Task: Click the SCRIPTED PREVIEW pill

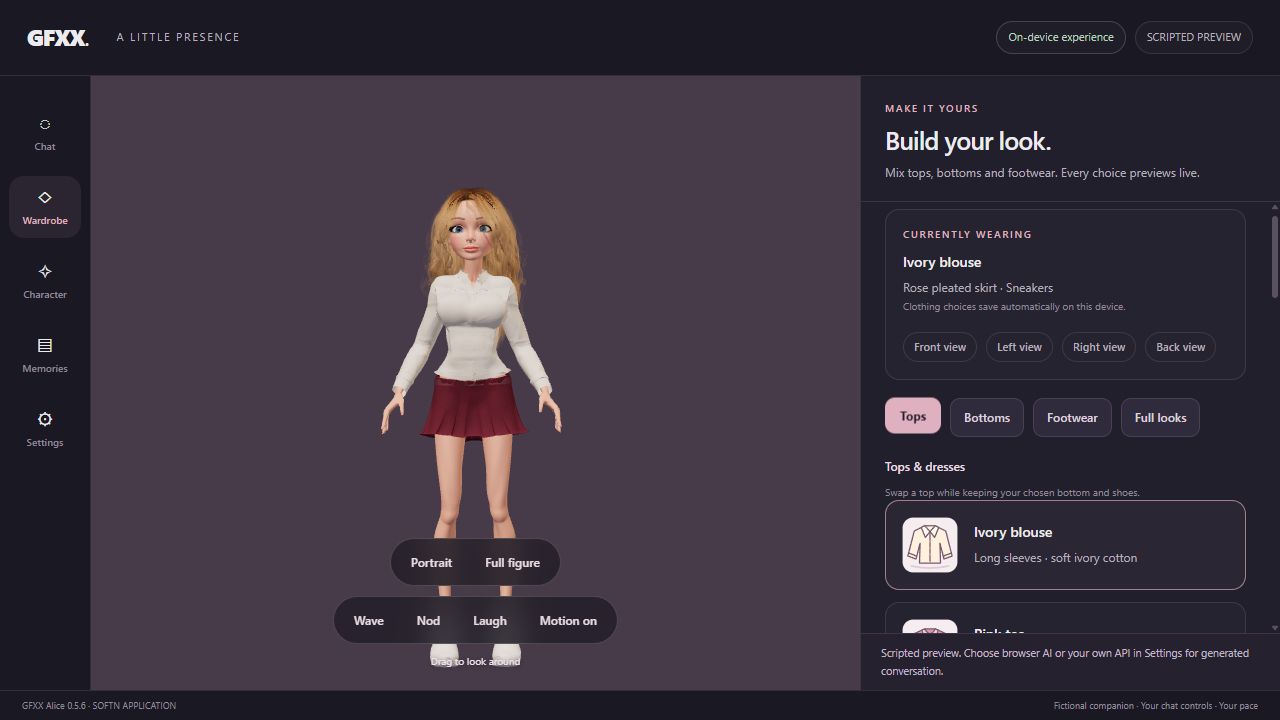Action: [x=1194, y=37]
